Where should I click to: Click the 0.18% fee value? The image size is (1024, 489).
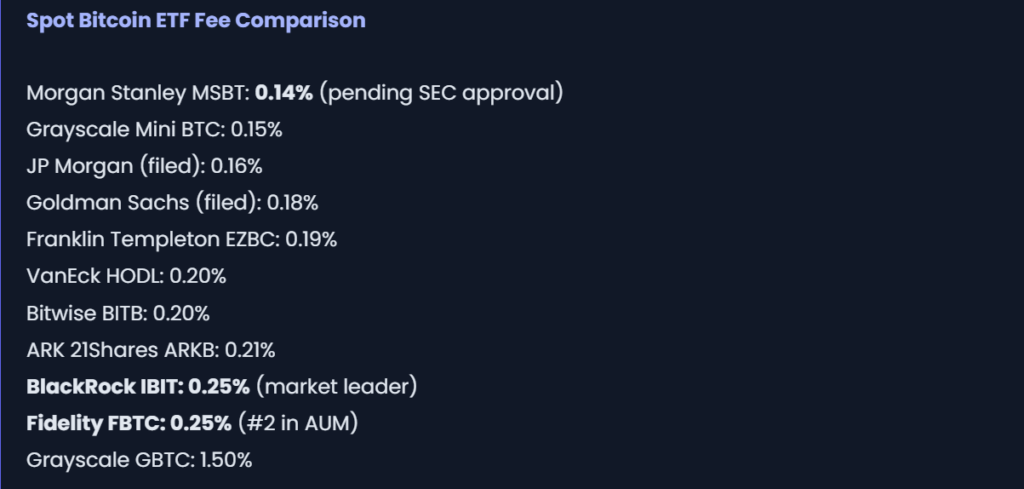tap(292, 203)
